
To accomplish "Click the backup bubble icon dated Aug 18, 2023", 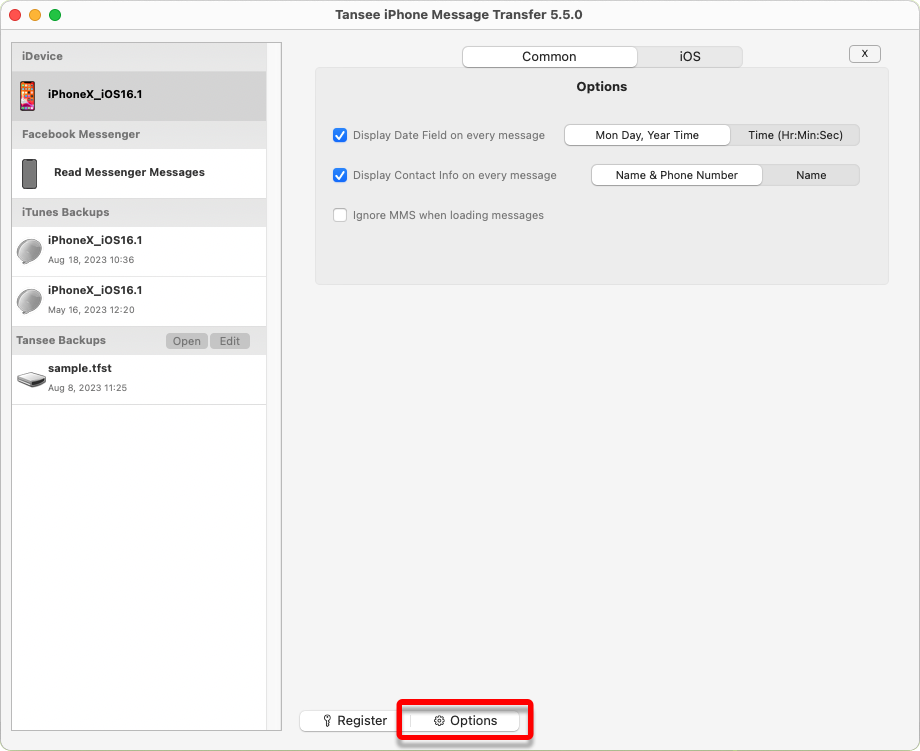I will pyautogui.click(x=29, y=251).
